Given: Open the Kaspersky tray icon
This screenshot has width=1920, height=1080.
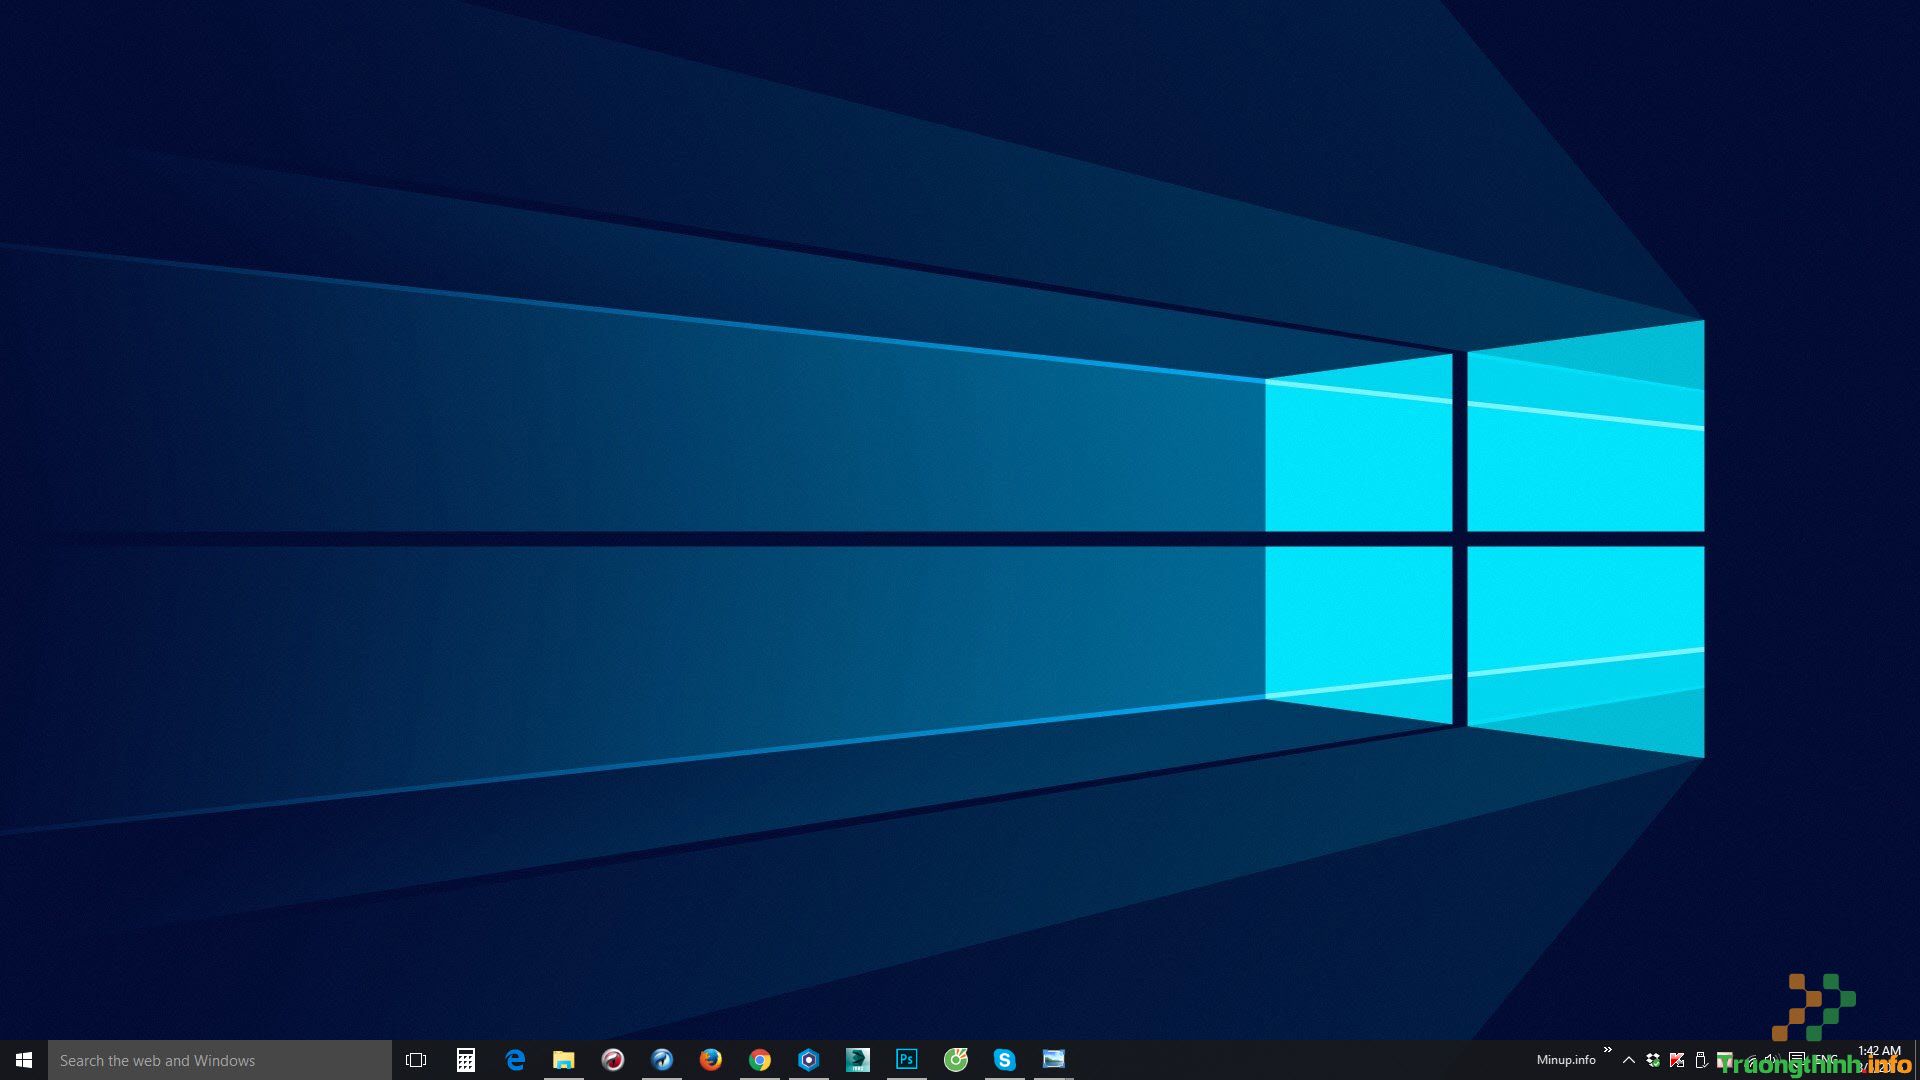Looking at the screenshot, I should point(1677,1060).
